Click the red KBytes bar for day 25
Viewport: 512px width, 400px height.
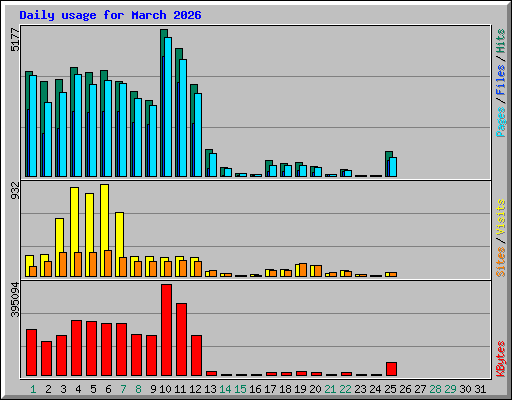tap(391, 369)
